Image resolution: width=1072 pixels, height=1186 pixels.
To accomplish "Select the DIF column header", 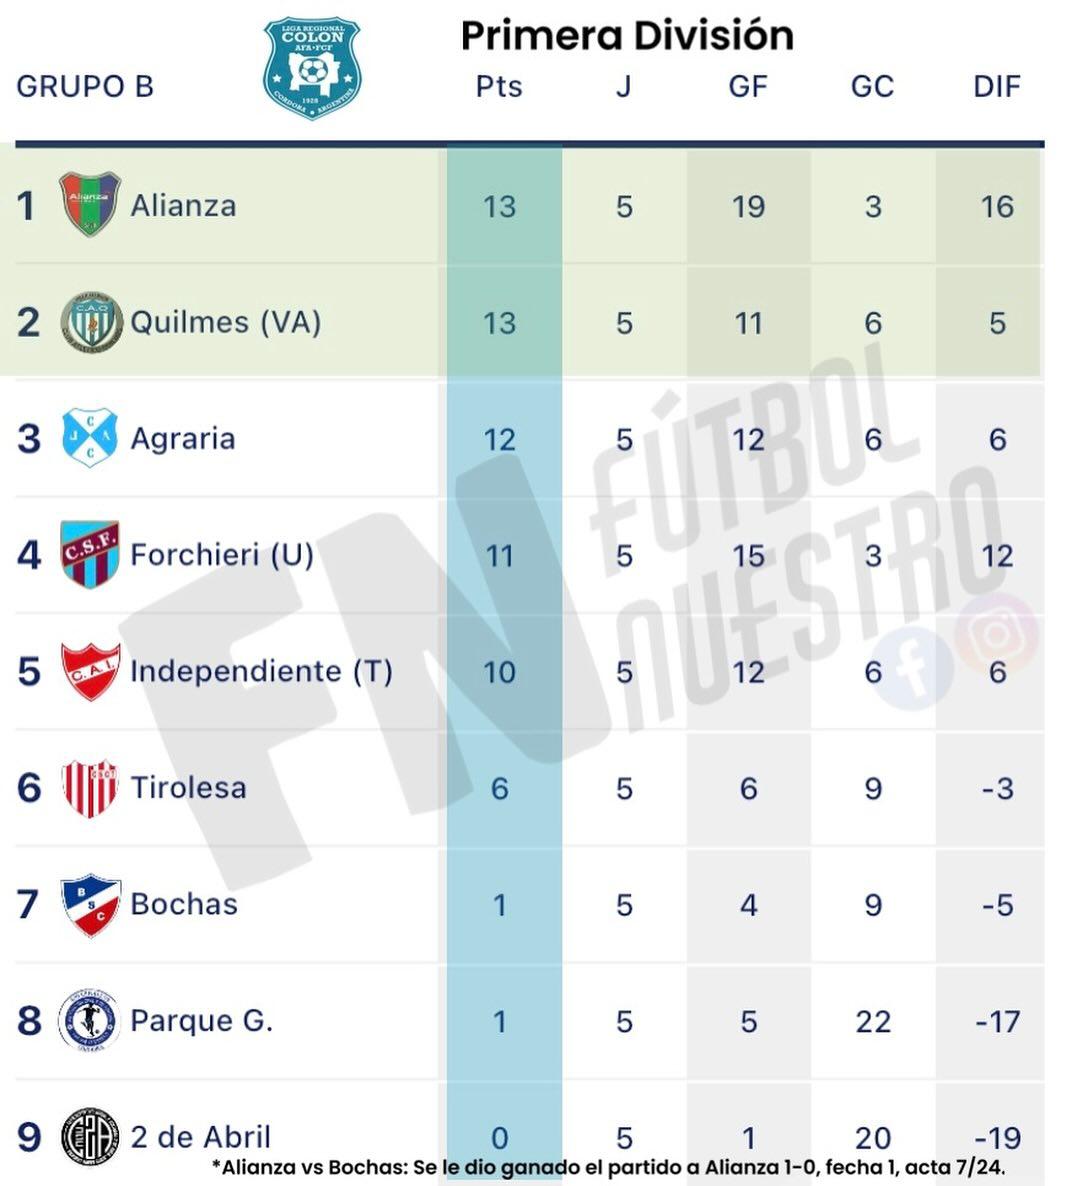I will click(x=997, y=87).
